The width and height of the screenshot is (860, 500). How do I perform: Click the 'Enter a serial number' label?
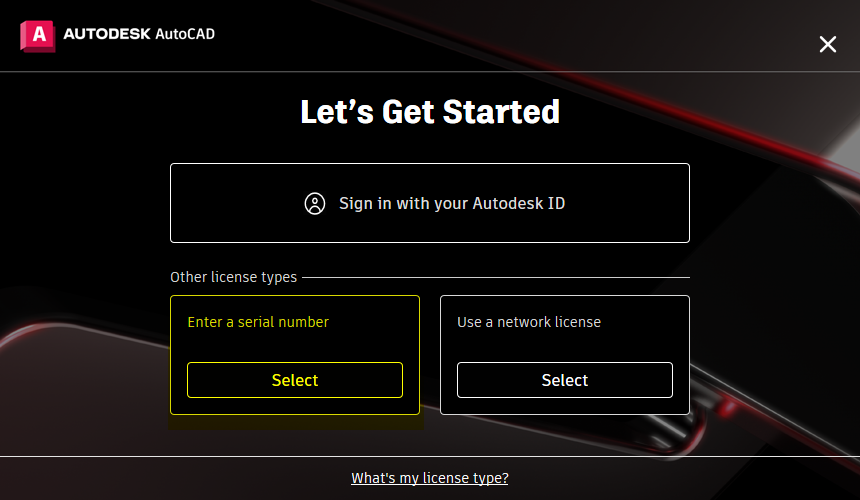tap(258, 322)
